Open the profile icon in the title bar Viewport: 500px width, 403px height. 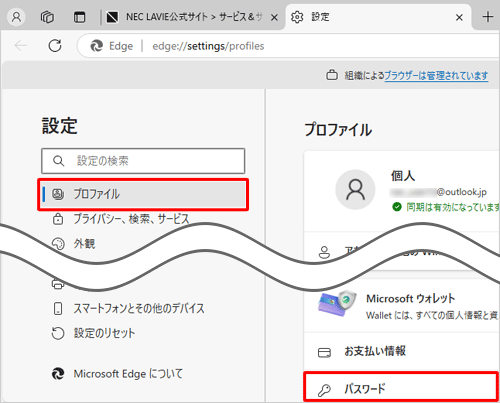(x=16, y=17)
